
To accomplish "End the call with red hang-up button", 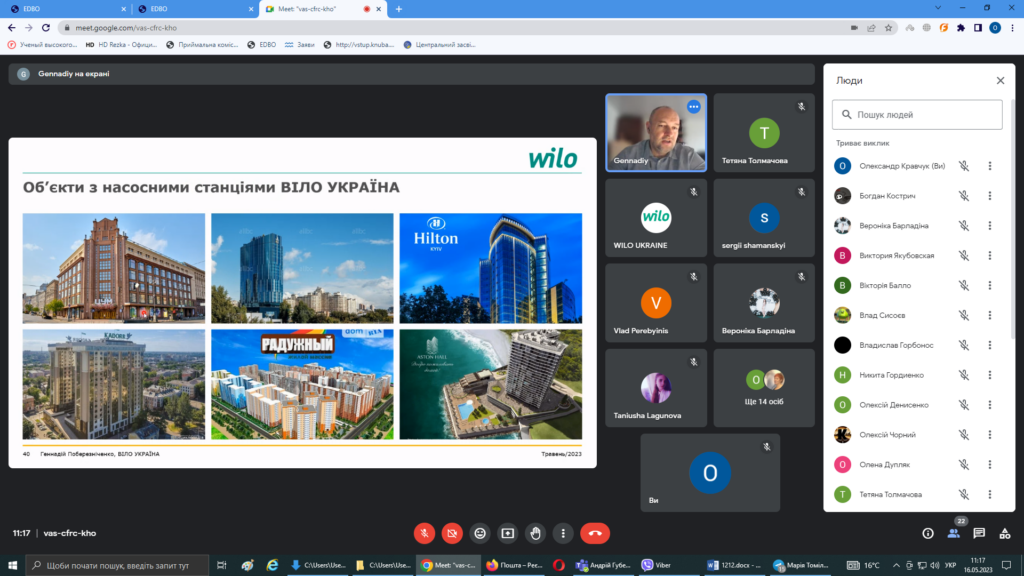I will point(595,534).
